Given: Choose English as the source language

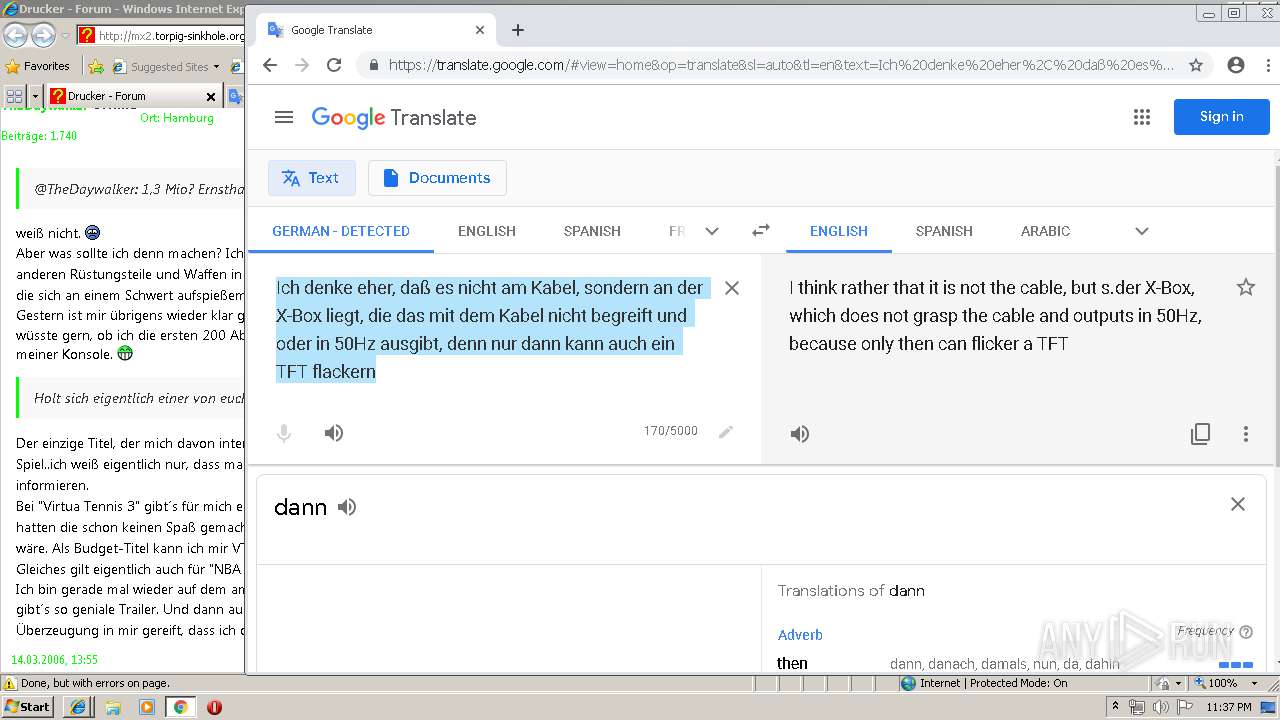Looking at the screenshot, I should [x=487, y=231].
